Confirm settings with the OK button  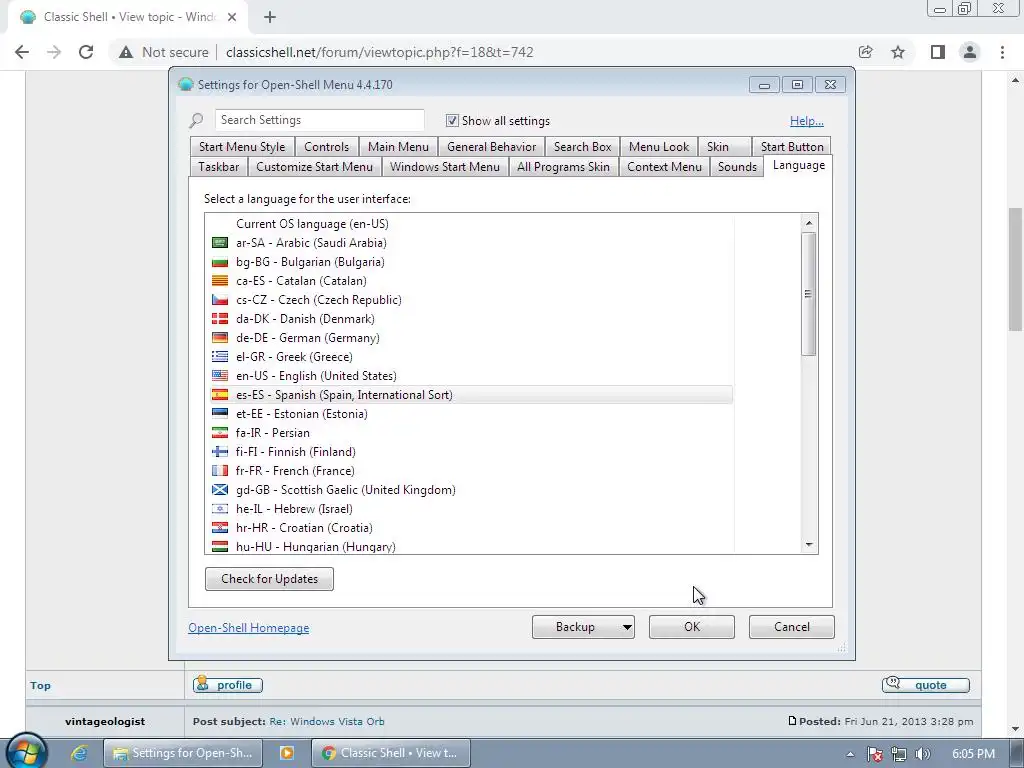click(692, 627)
